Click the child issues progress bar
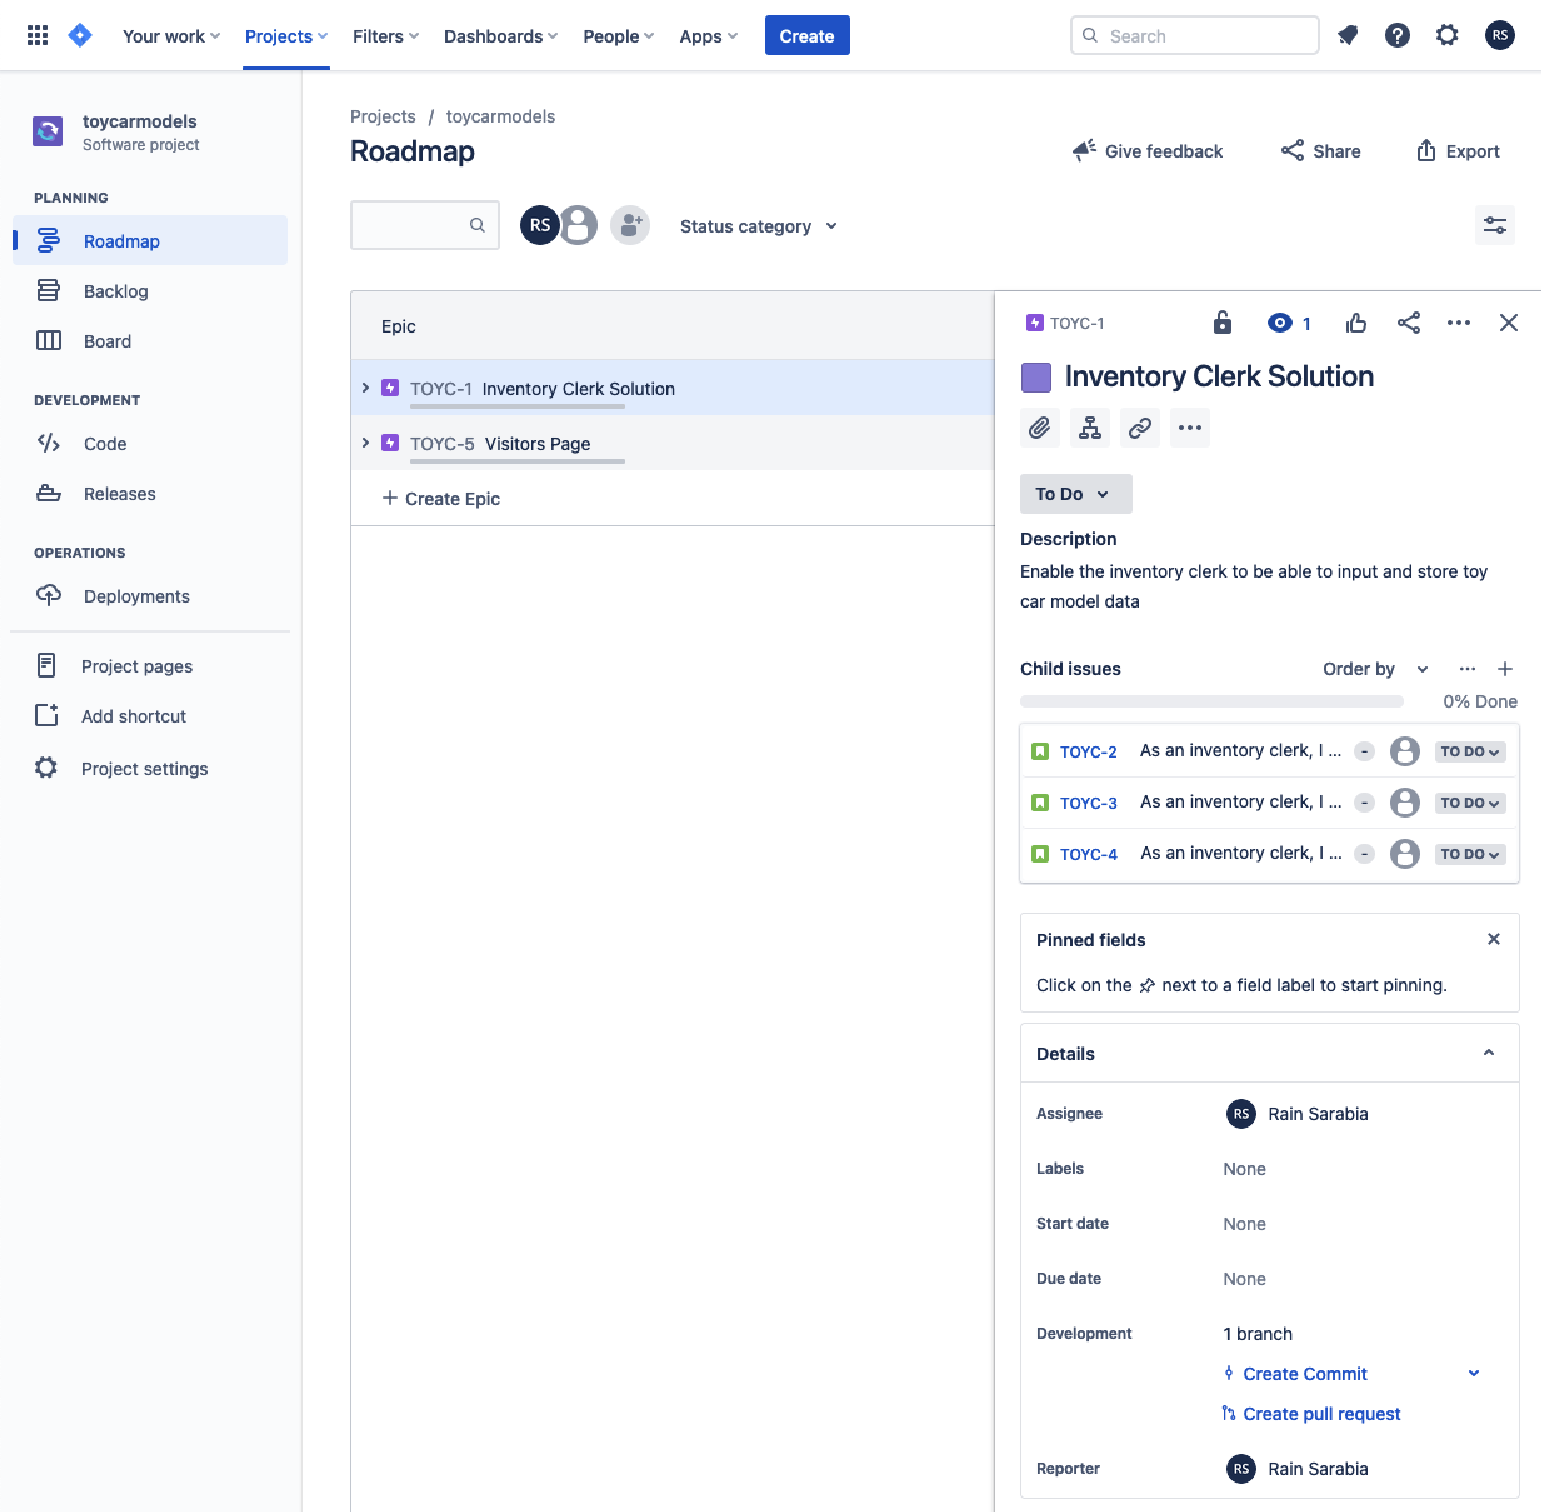Image resolution: width=1541 pixels, height=1512 pixels. point(1211,701)
